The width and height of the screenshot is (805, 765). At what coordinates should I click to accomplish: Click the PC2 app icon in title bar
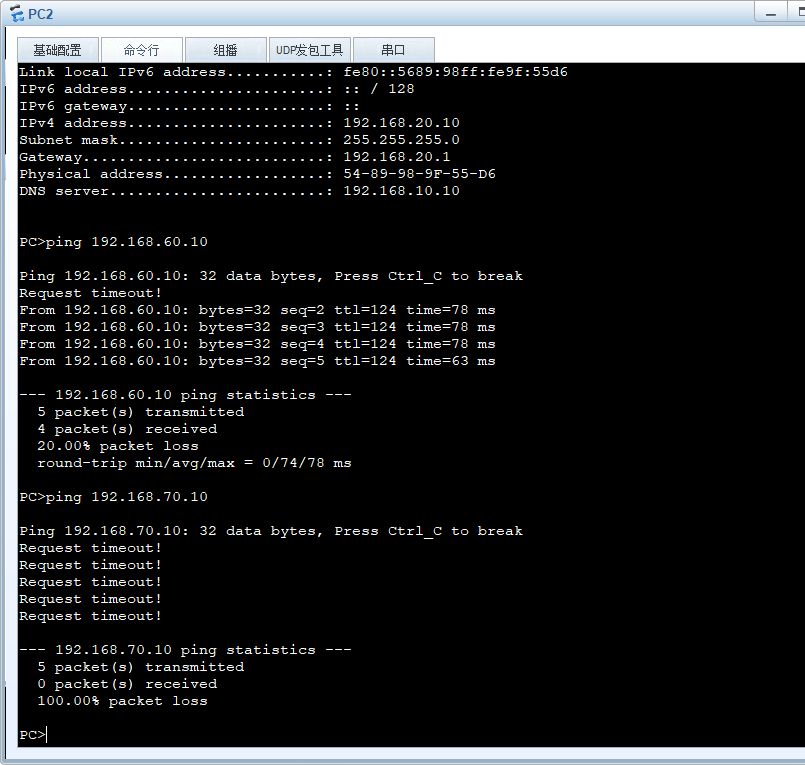[x=17, y=14]
